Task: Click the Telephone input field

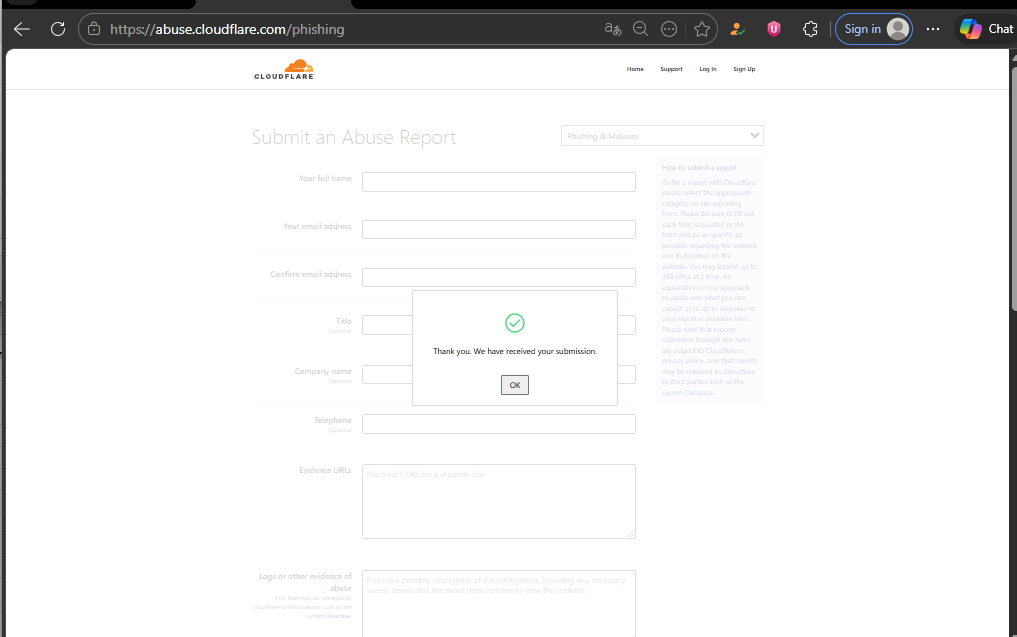Action: [499, 424]
